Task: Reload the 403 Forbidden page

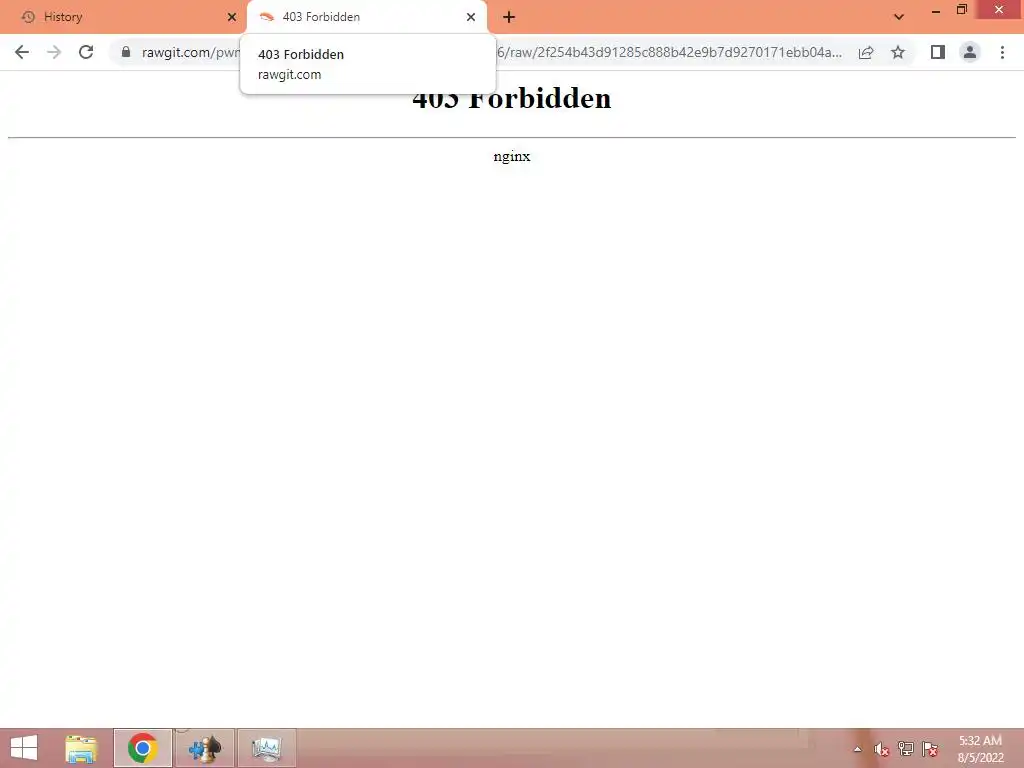Action: click(86, 52)
